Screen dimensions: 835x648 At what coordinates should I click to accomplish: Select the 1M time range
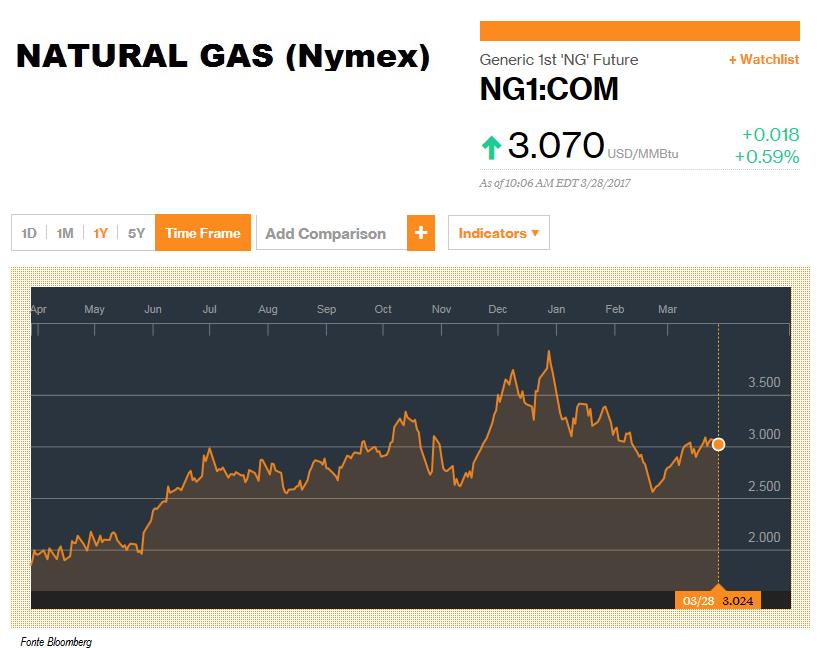pyautogui.click(x=65, y=233)
